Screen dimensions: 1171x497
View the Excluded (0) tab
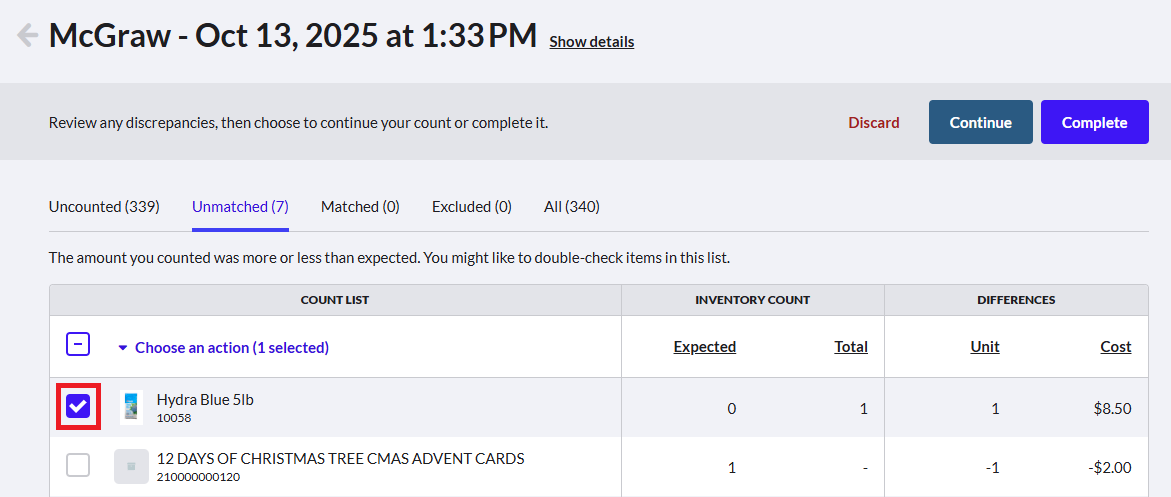[472, 207]
